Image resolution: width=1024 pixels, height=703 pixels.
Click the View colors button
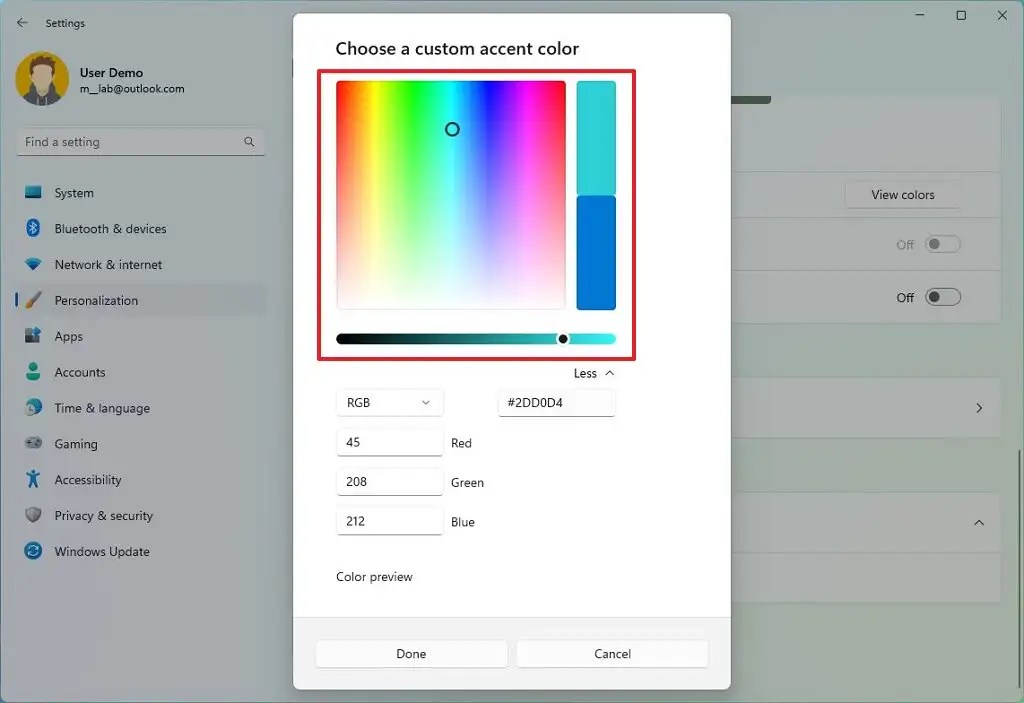pyautogui.click(x=902, y=195)
